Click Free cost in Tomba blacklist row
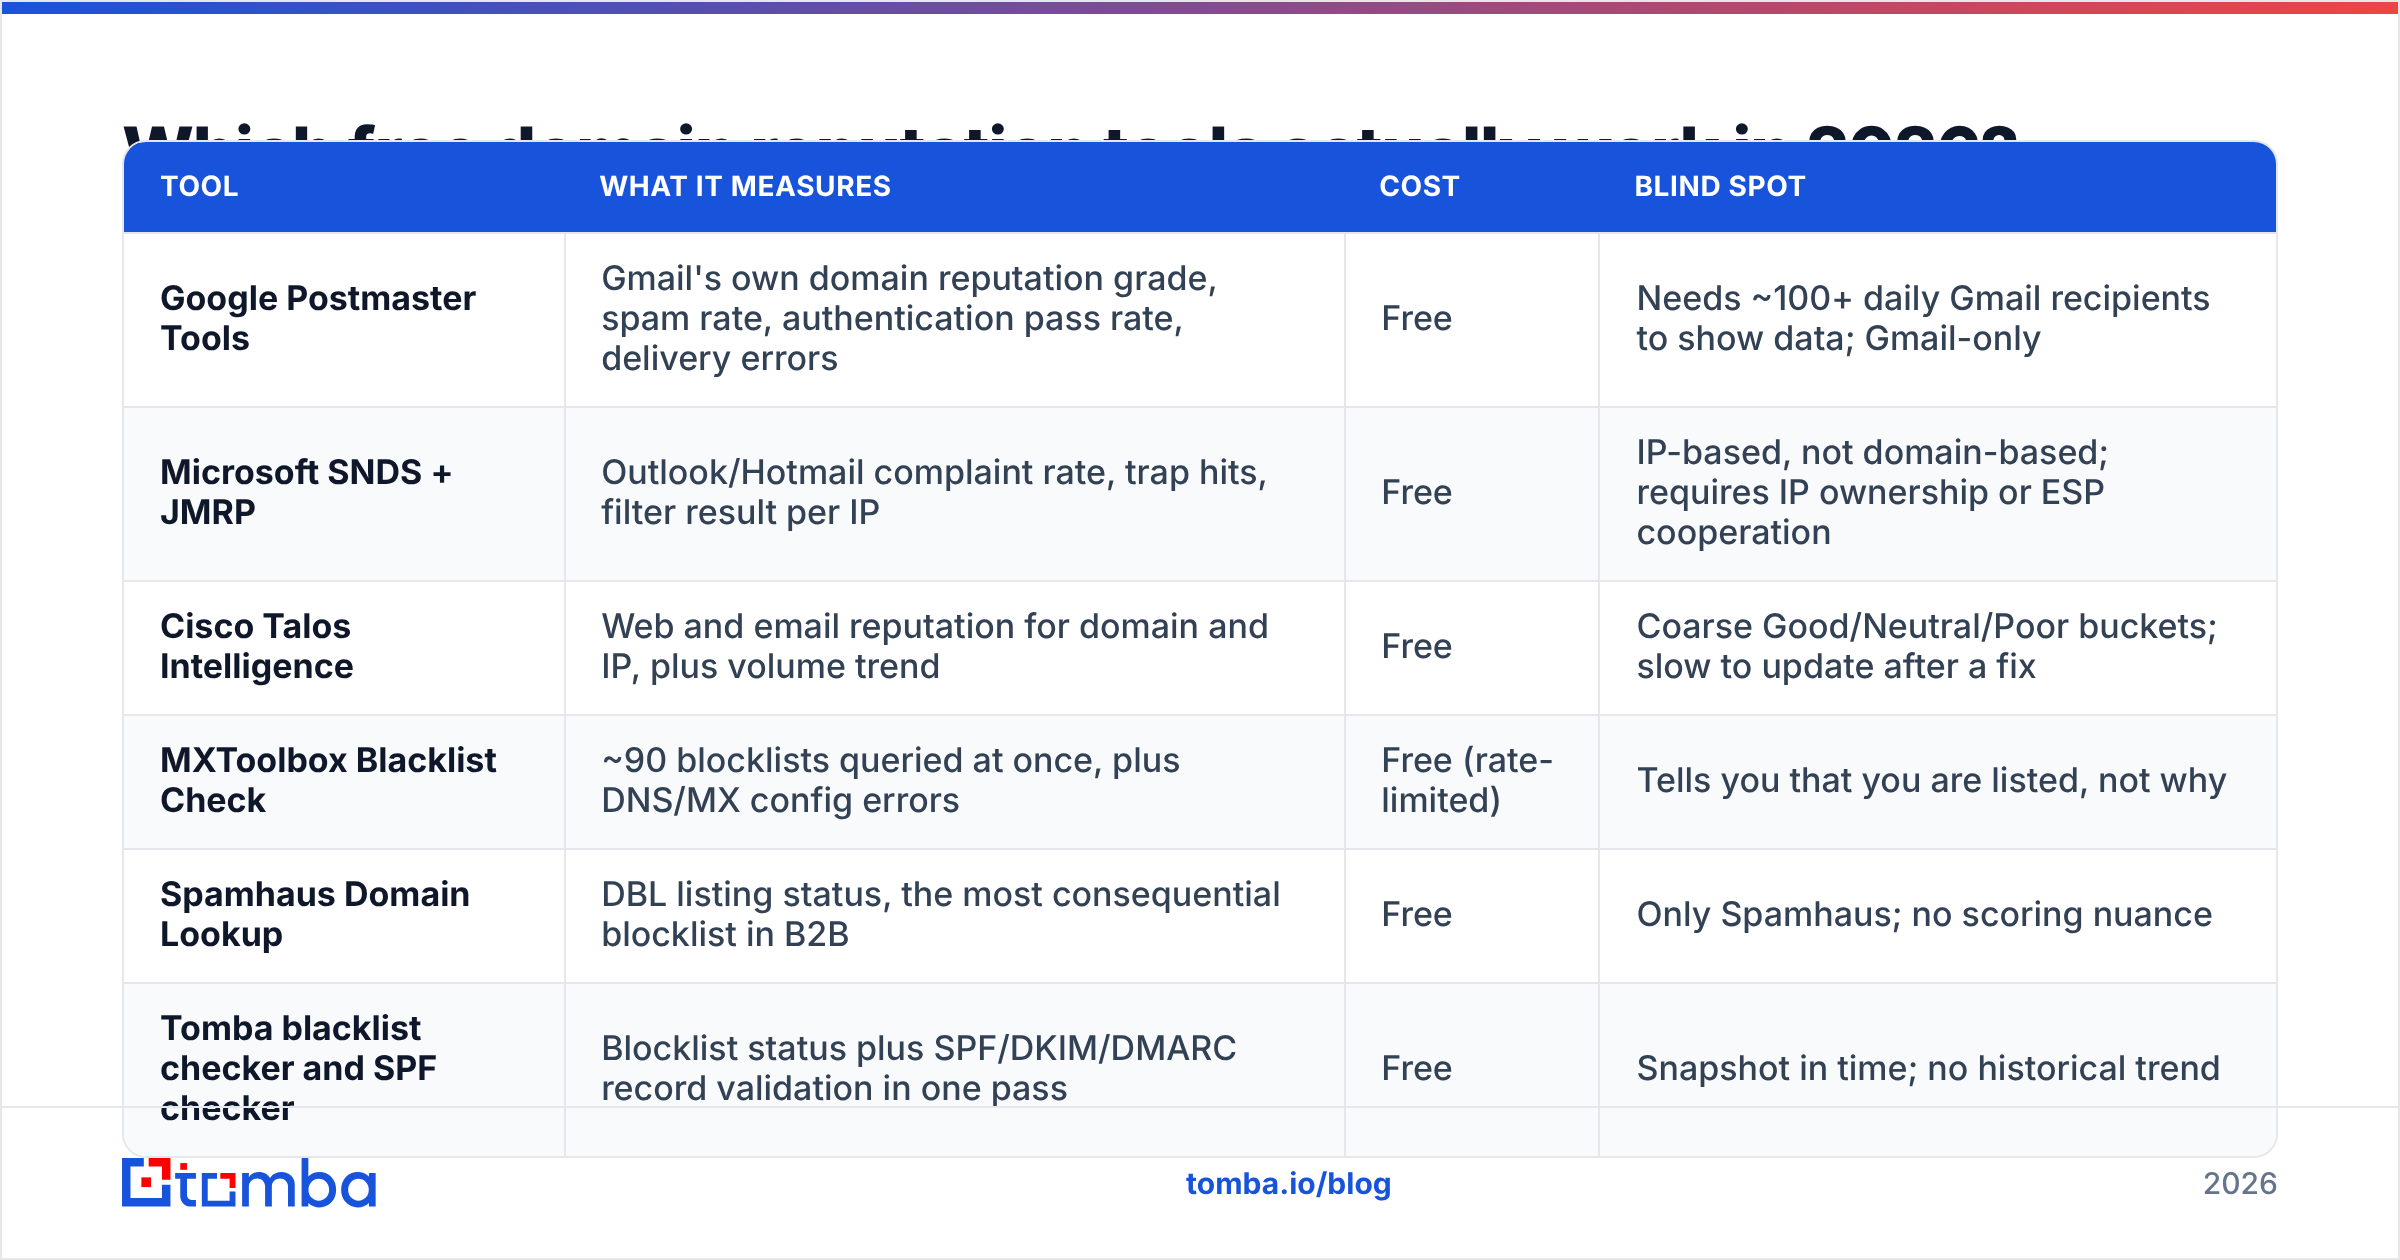The width and height of the screenshot is (2400, 1260). [1416, 1068]
